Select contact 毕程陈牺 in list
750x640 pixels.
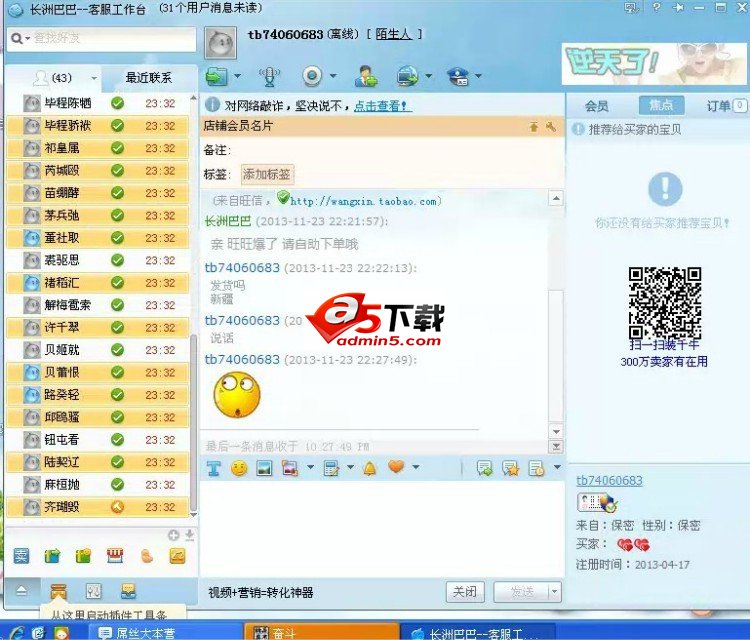click(x=98, y=103)
